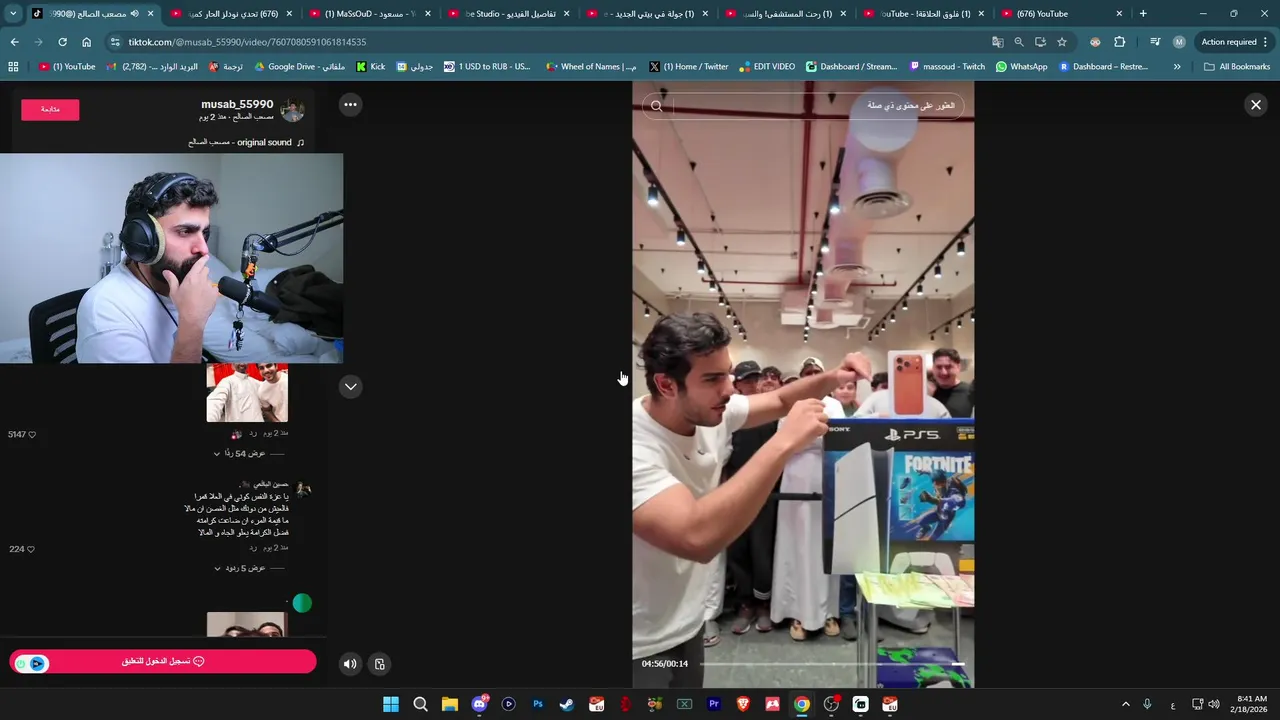
Task: Open Discord from the taskbar
Action: point(479,704)
